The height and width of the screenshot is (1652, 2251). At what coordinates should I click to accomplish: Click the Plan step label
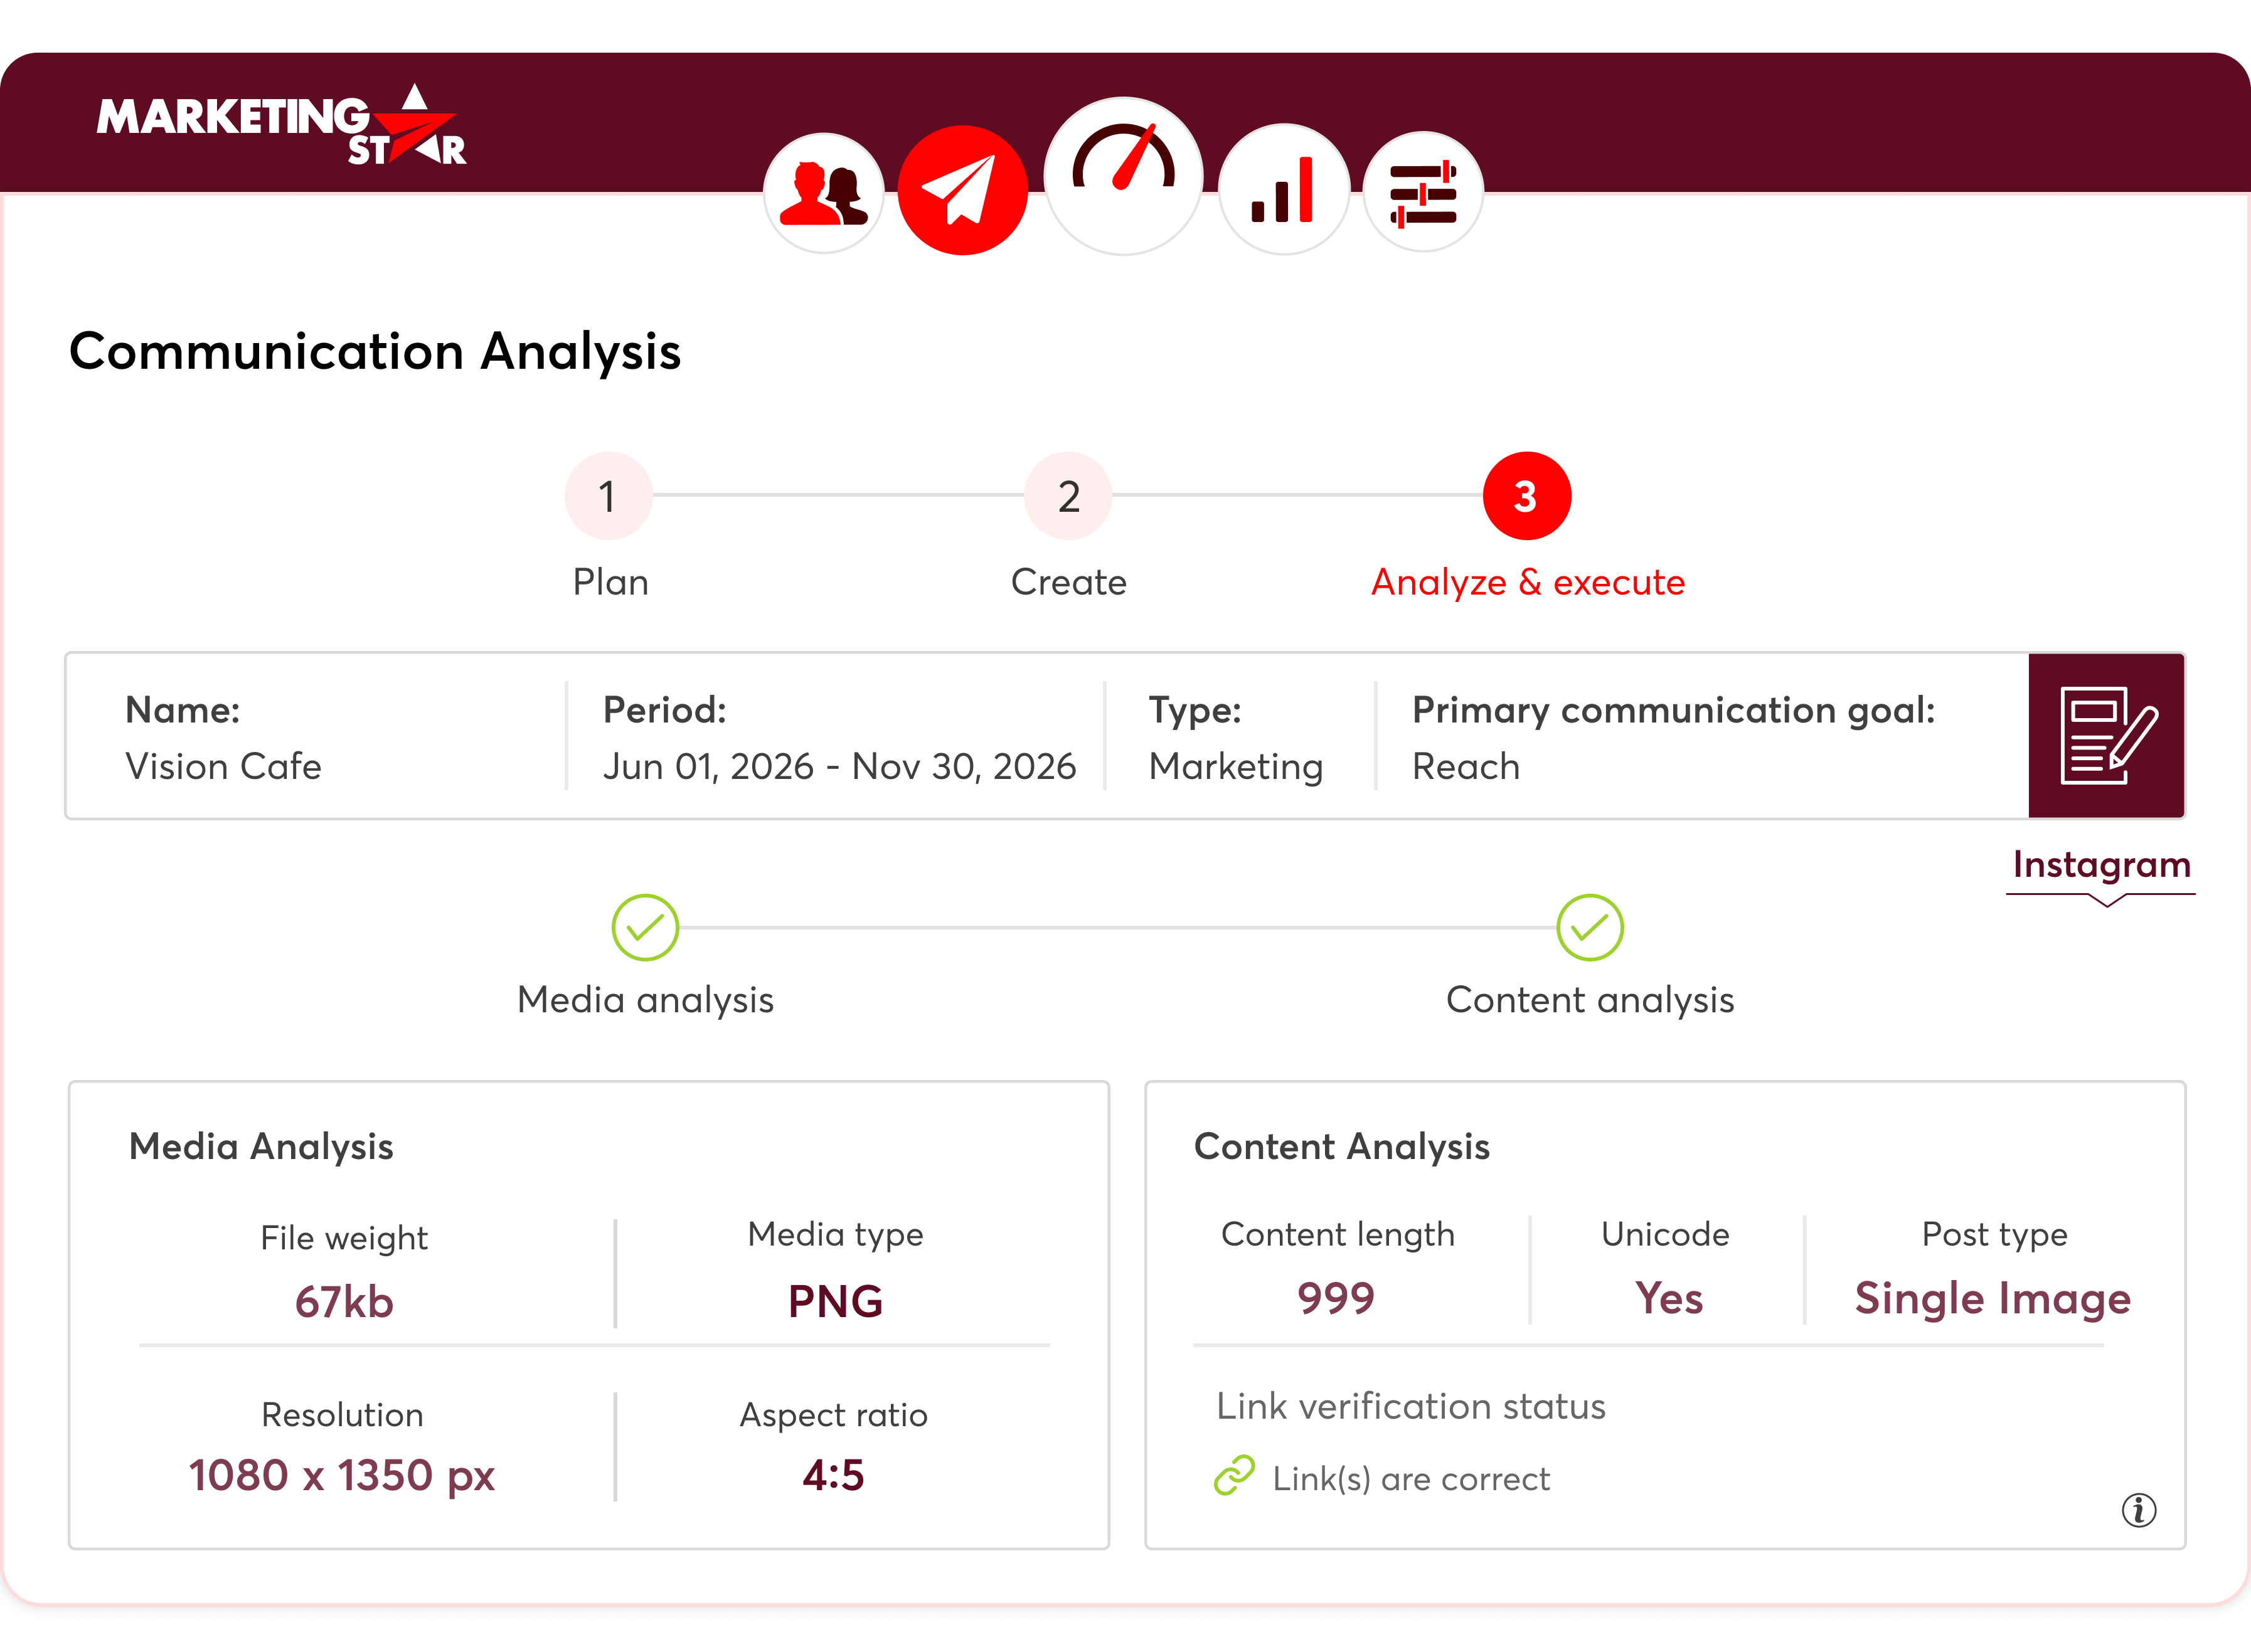click(x=610, y=582)
